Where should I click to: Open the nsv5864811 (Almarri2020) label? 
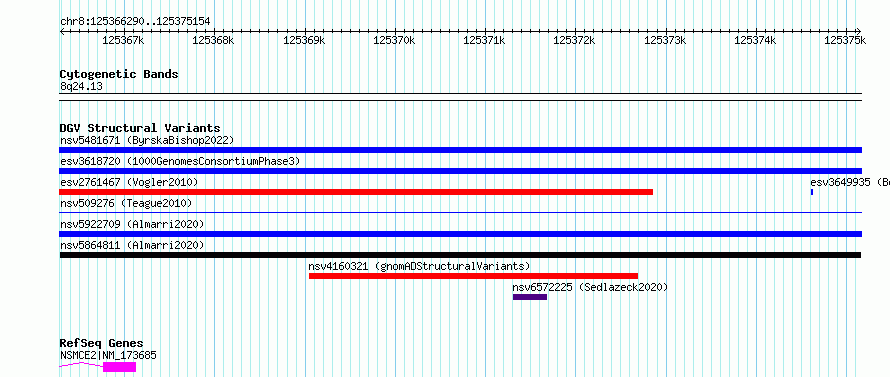[132, 245]
